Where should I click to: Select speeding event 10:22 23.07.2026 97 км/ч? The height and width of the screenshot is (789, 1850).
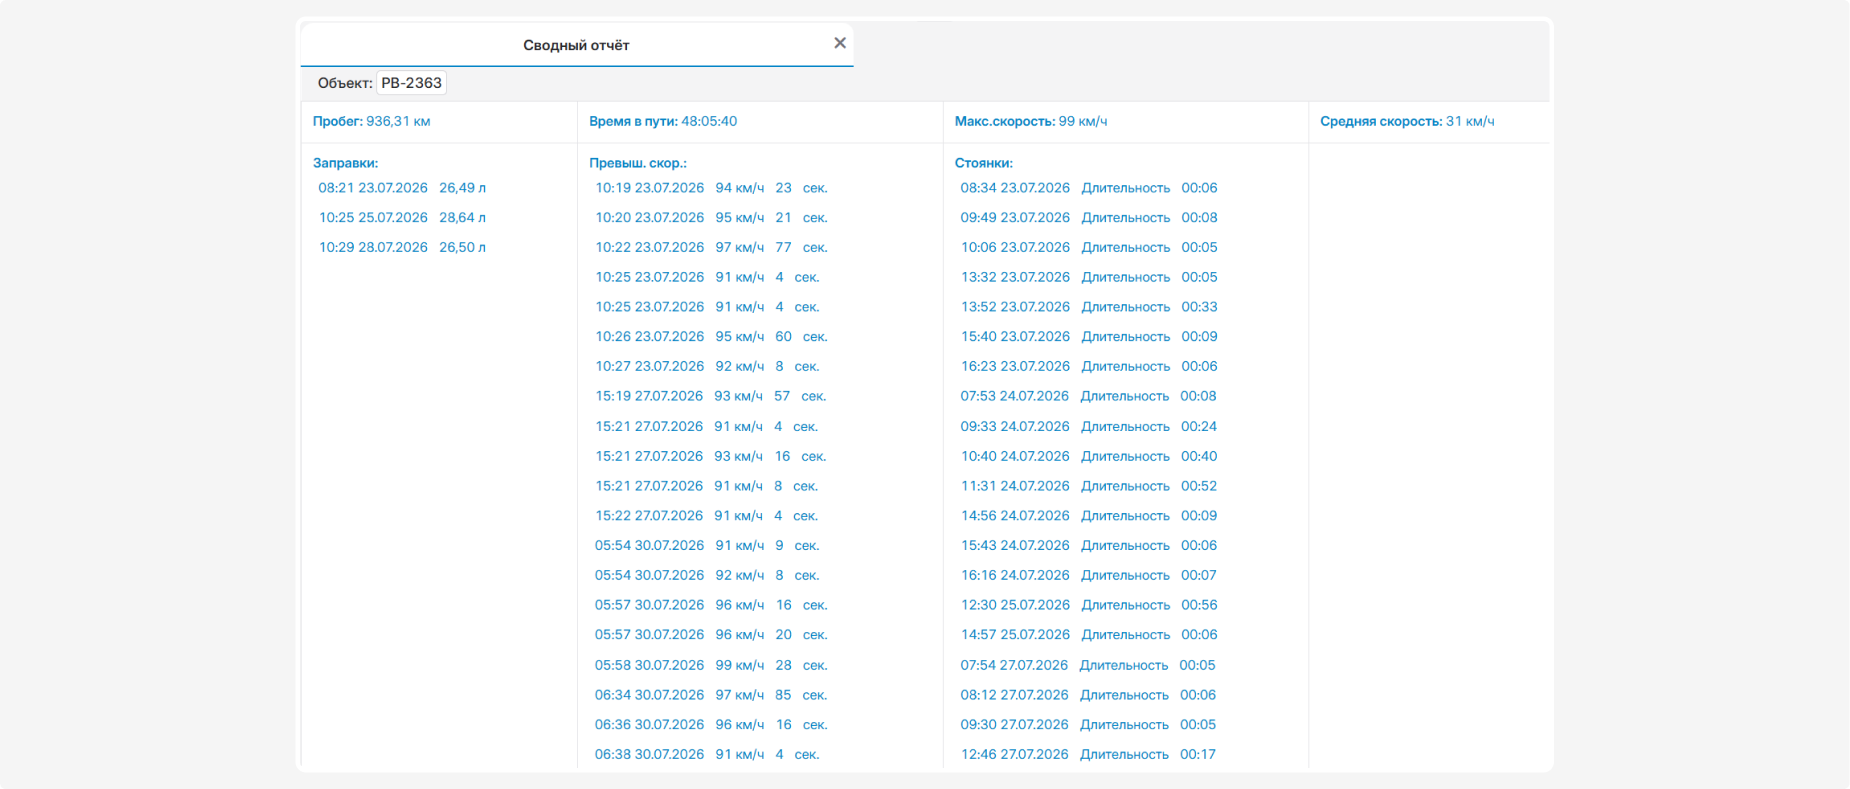(711, 247)
